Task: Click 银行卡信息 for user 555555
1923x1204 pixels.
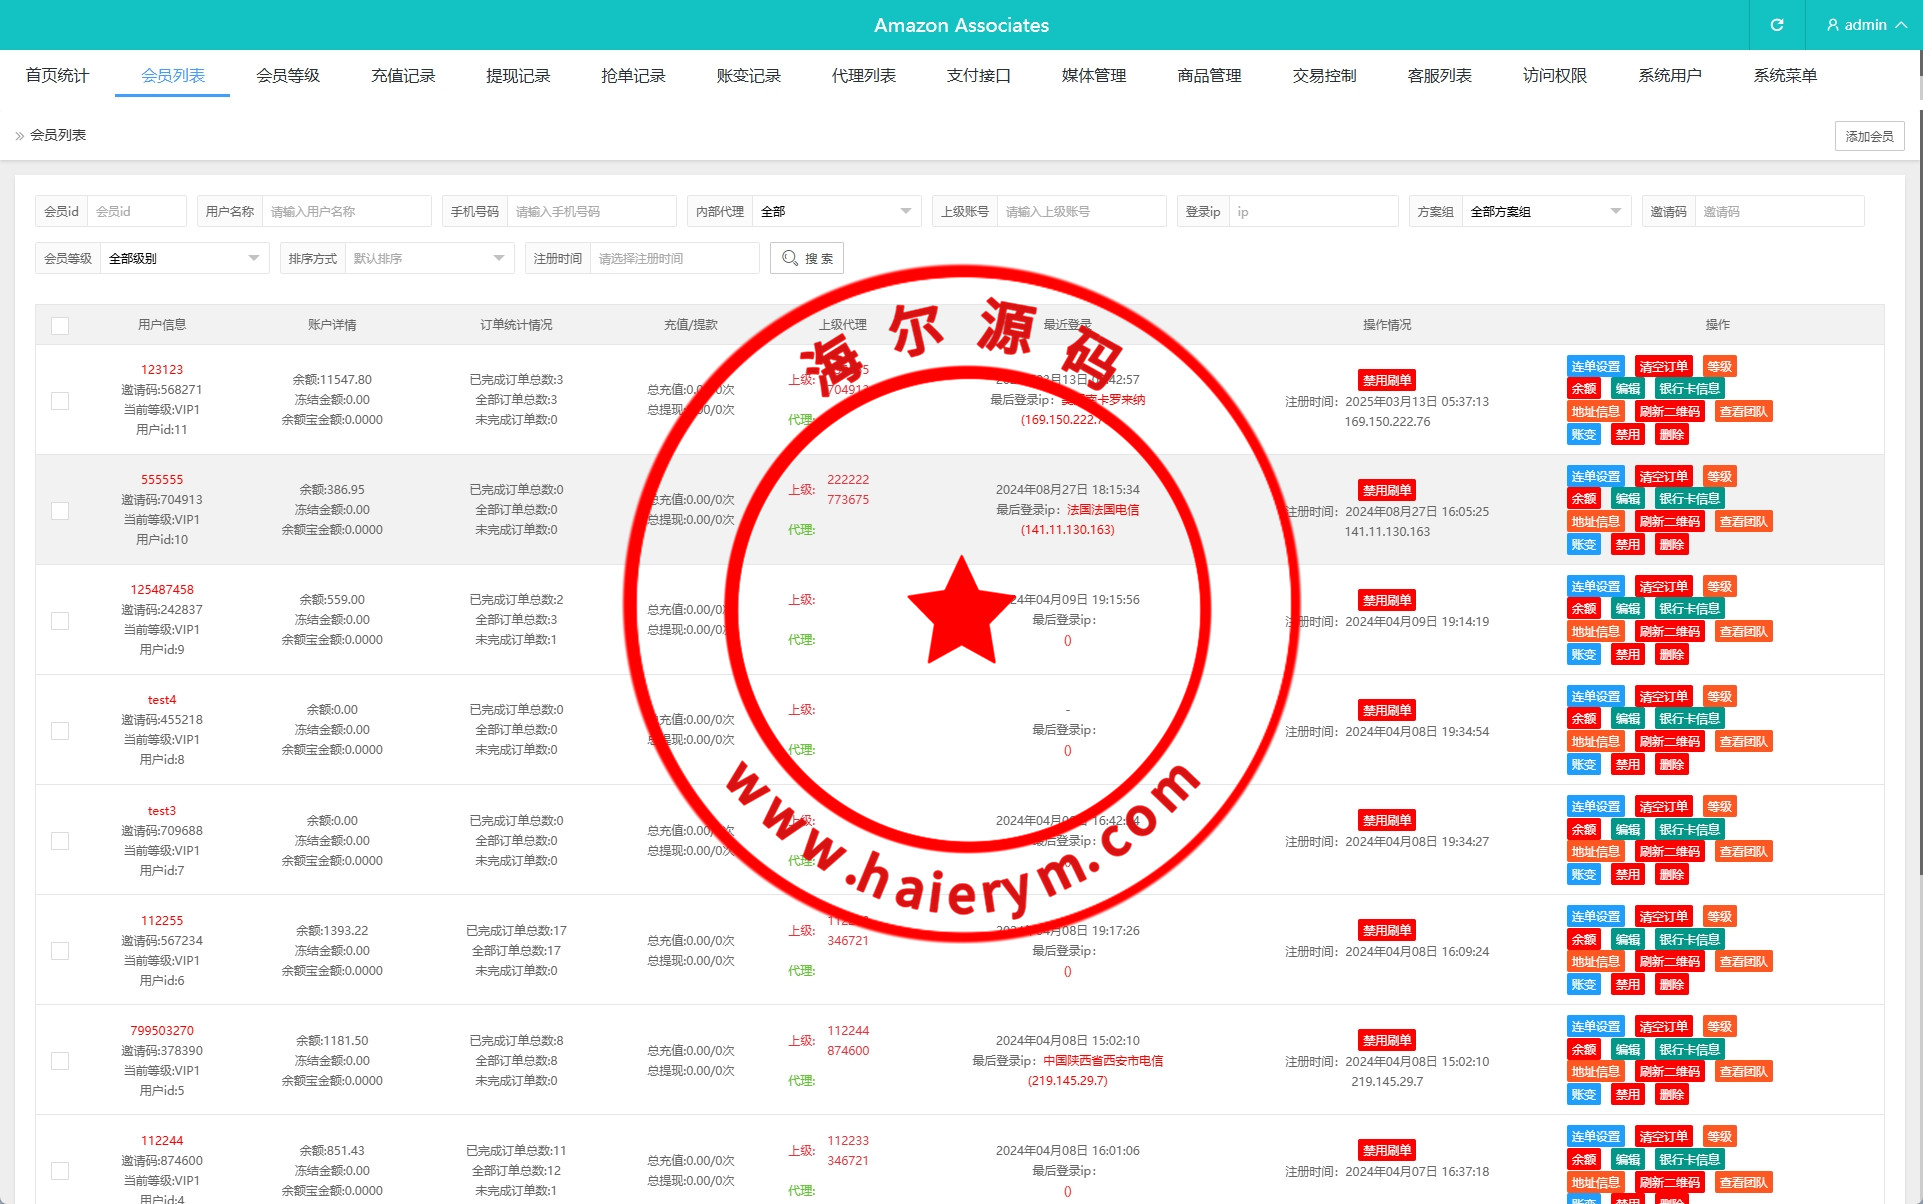Action: coord(1689,499)
